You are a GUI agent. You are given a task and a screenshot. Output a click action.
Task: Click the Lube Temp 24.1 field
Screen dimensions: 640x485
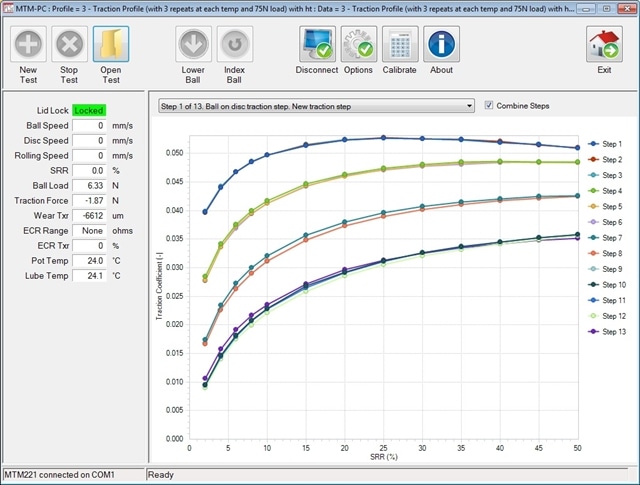(x=89, y=276)
